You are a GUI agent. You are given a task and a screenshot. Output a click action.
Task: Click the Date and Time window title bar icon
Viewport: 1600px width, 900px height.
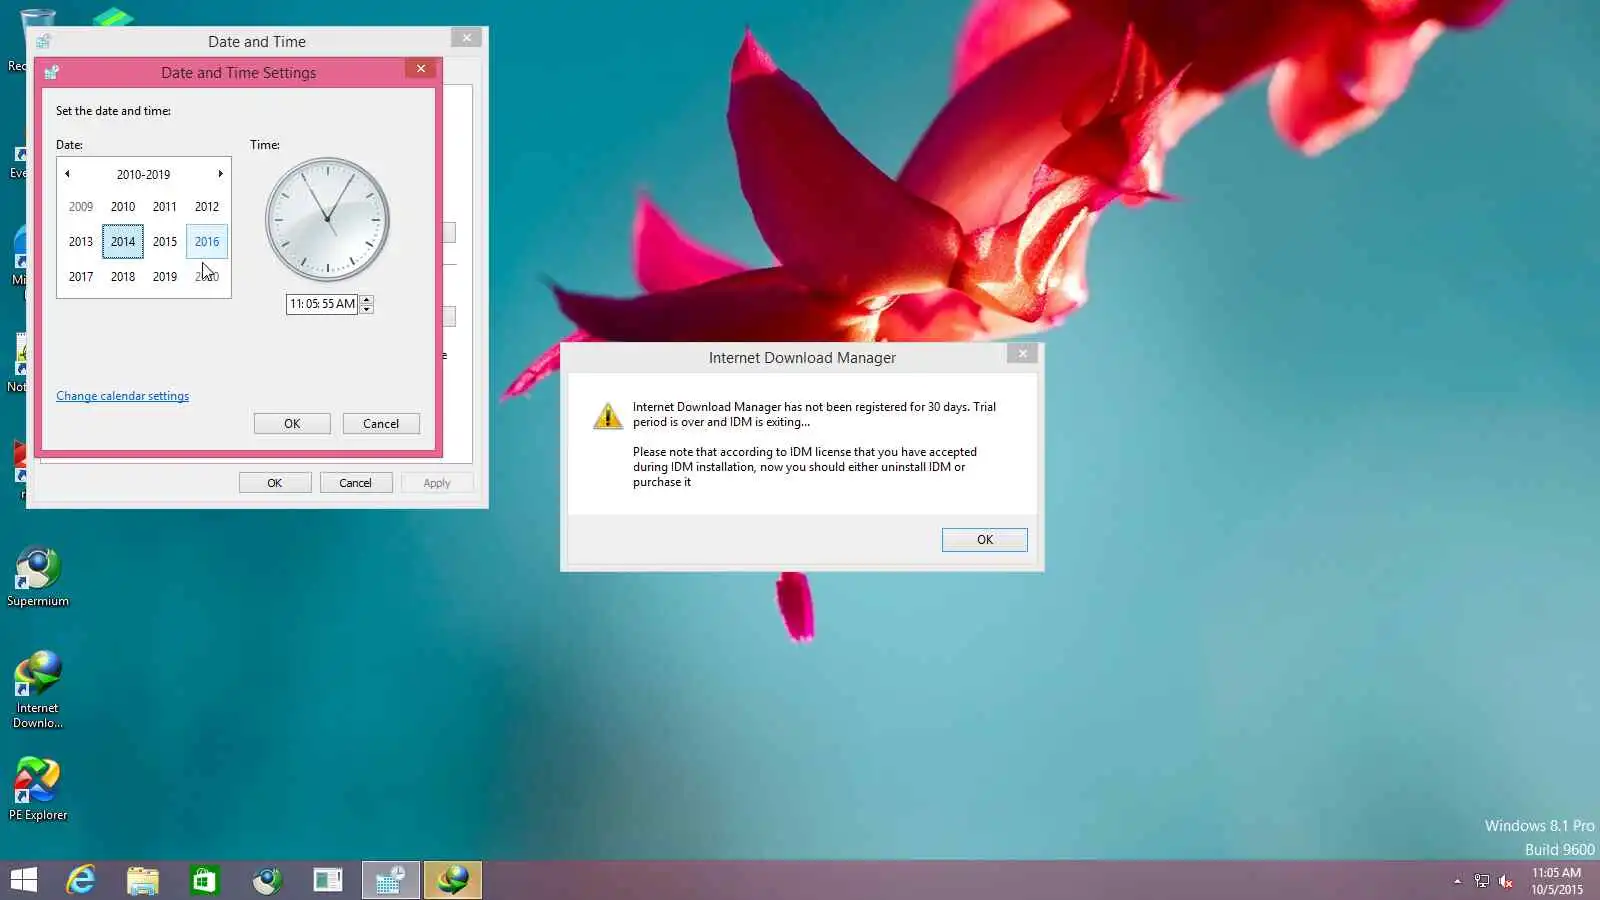43,41
